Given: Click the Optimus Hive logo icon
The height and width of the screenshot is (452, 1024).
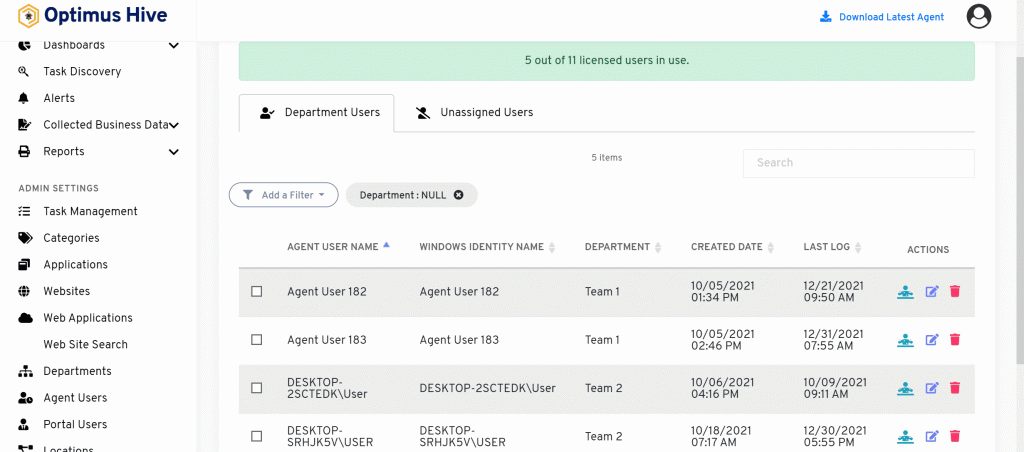Looking at the screenshot, I should pyautogui.click(x=28, y=16).
